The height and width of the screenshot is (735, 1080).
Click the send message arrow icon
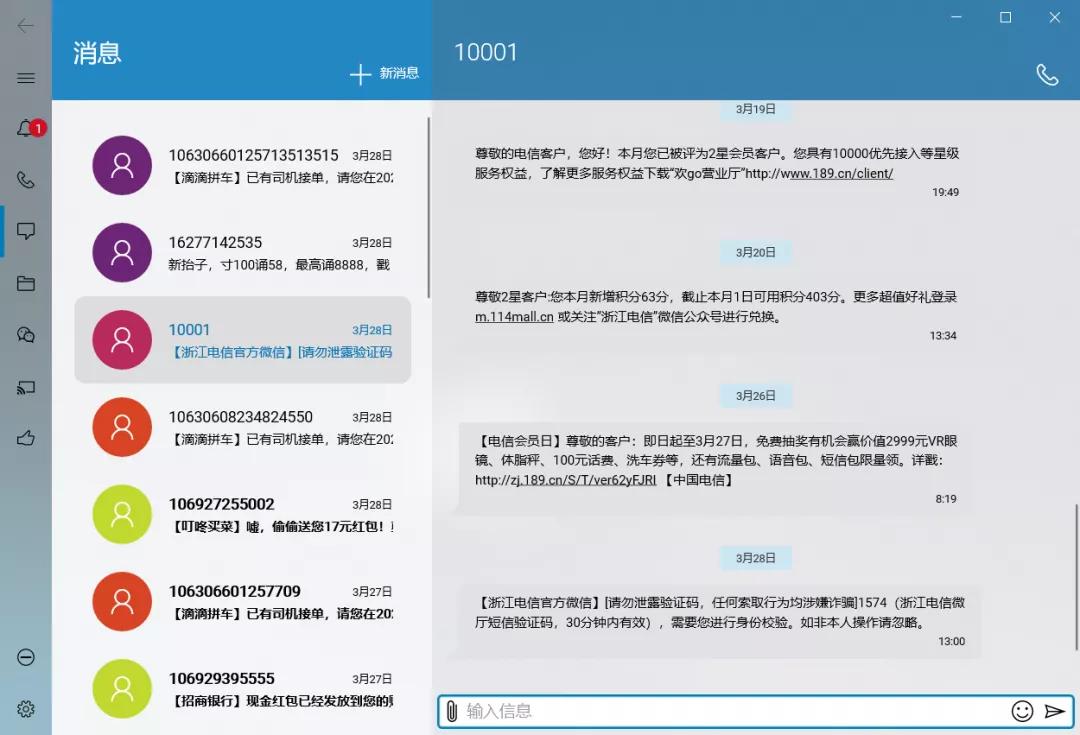[x=1054, y=710]
